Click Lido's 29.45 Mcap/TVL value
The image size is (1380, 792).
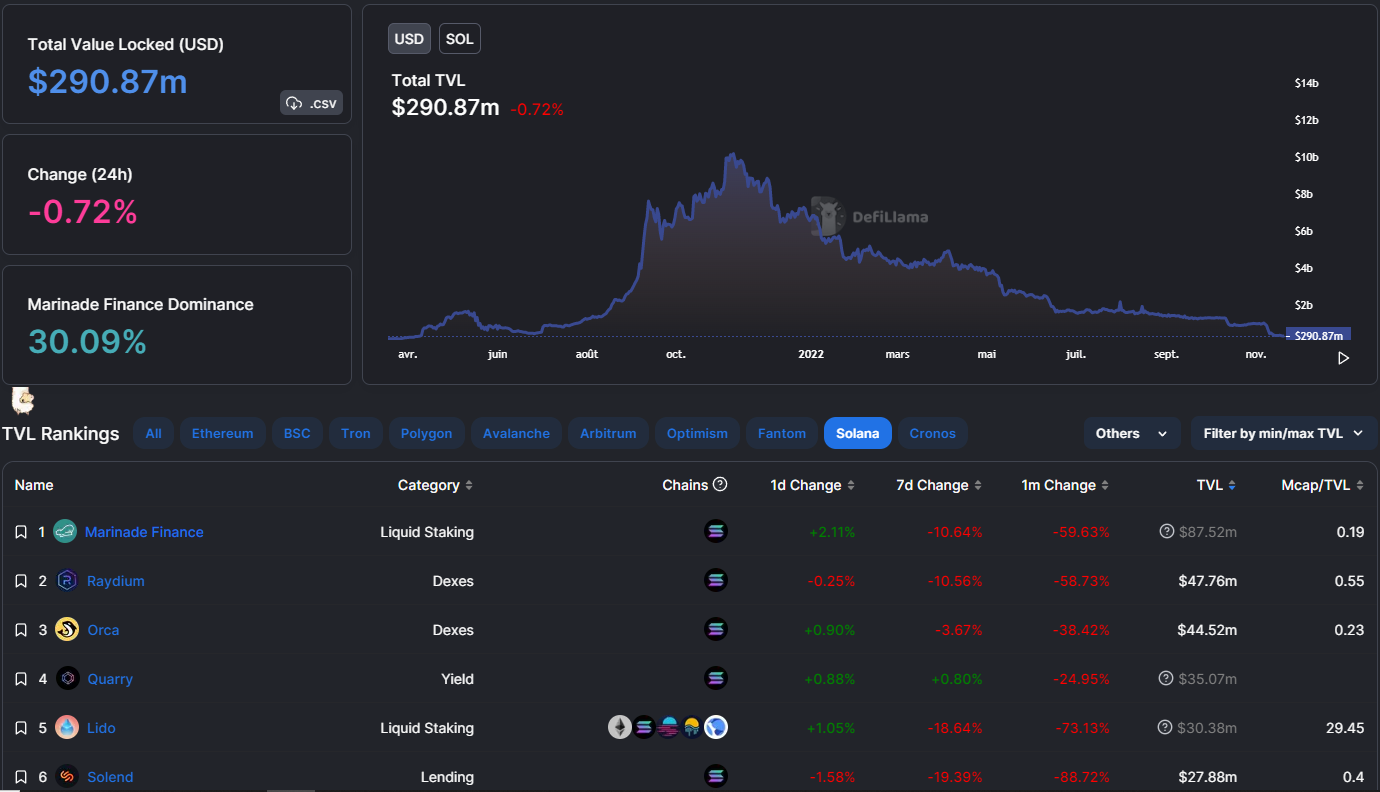pos(1345,728)
